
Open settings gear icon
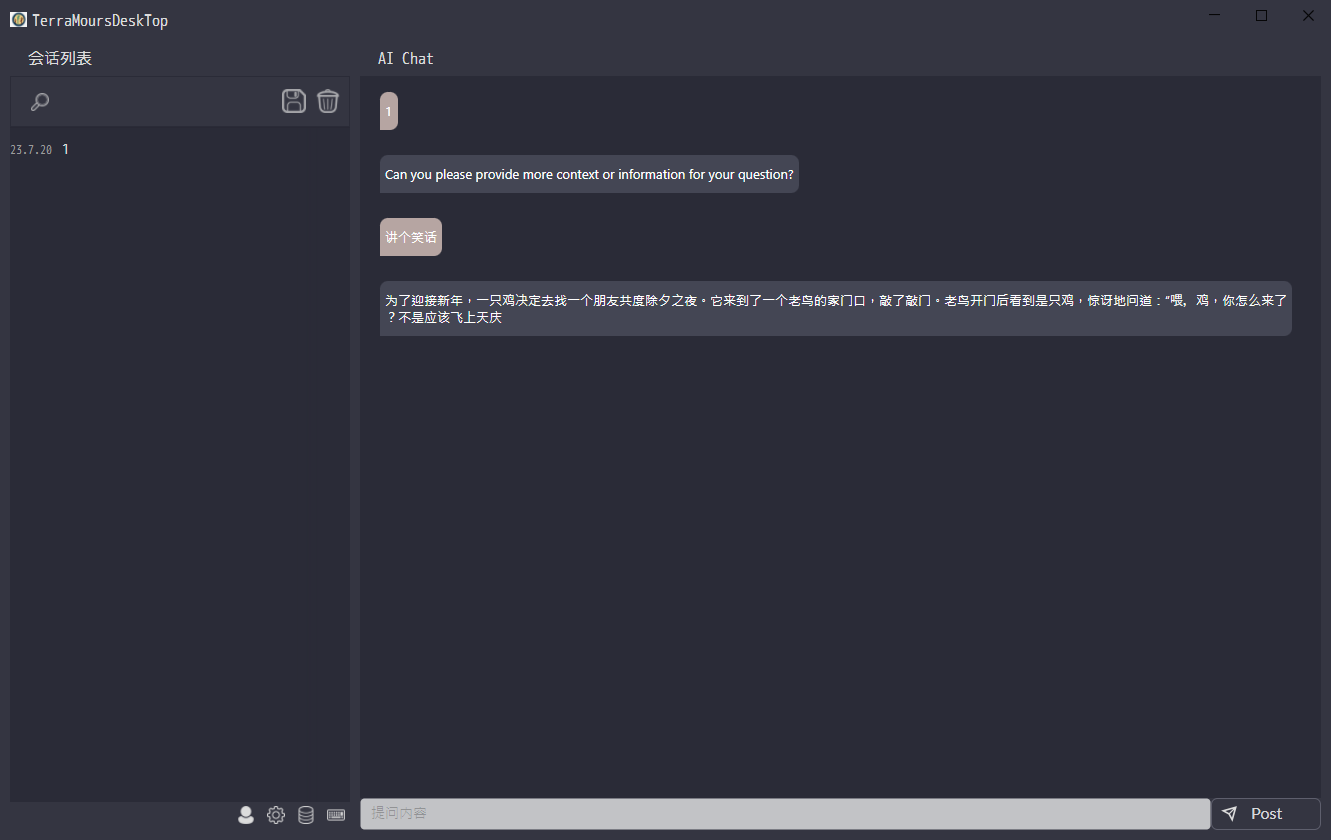tap(276, 815)
